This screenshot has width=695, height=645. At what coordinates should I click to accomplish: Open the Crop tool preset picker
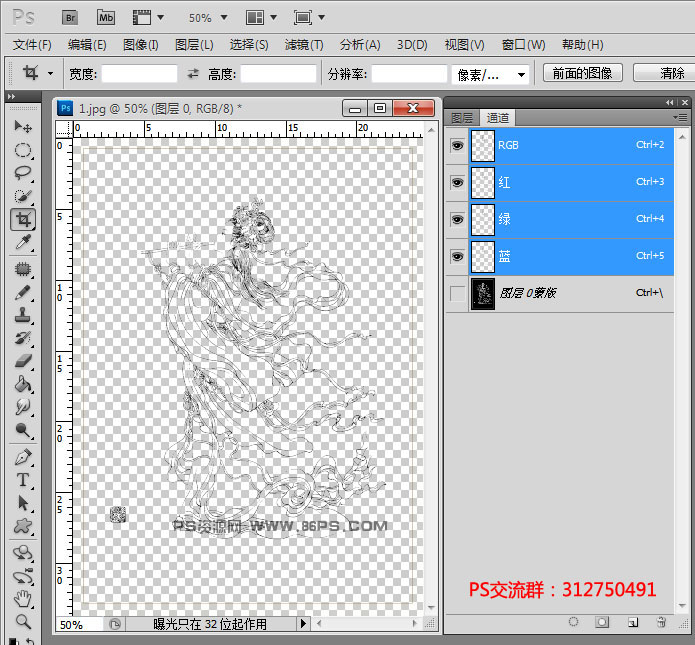[51, 74]
